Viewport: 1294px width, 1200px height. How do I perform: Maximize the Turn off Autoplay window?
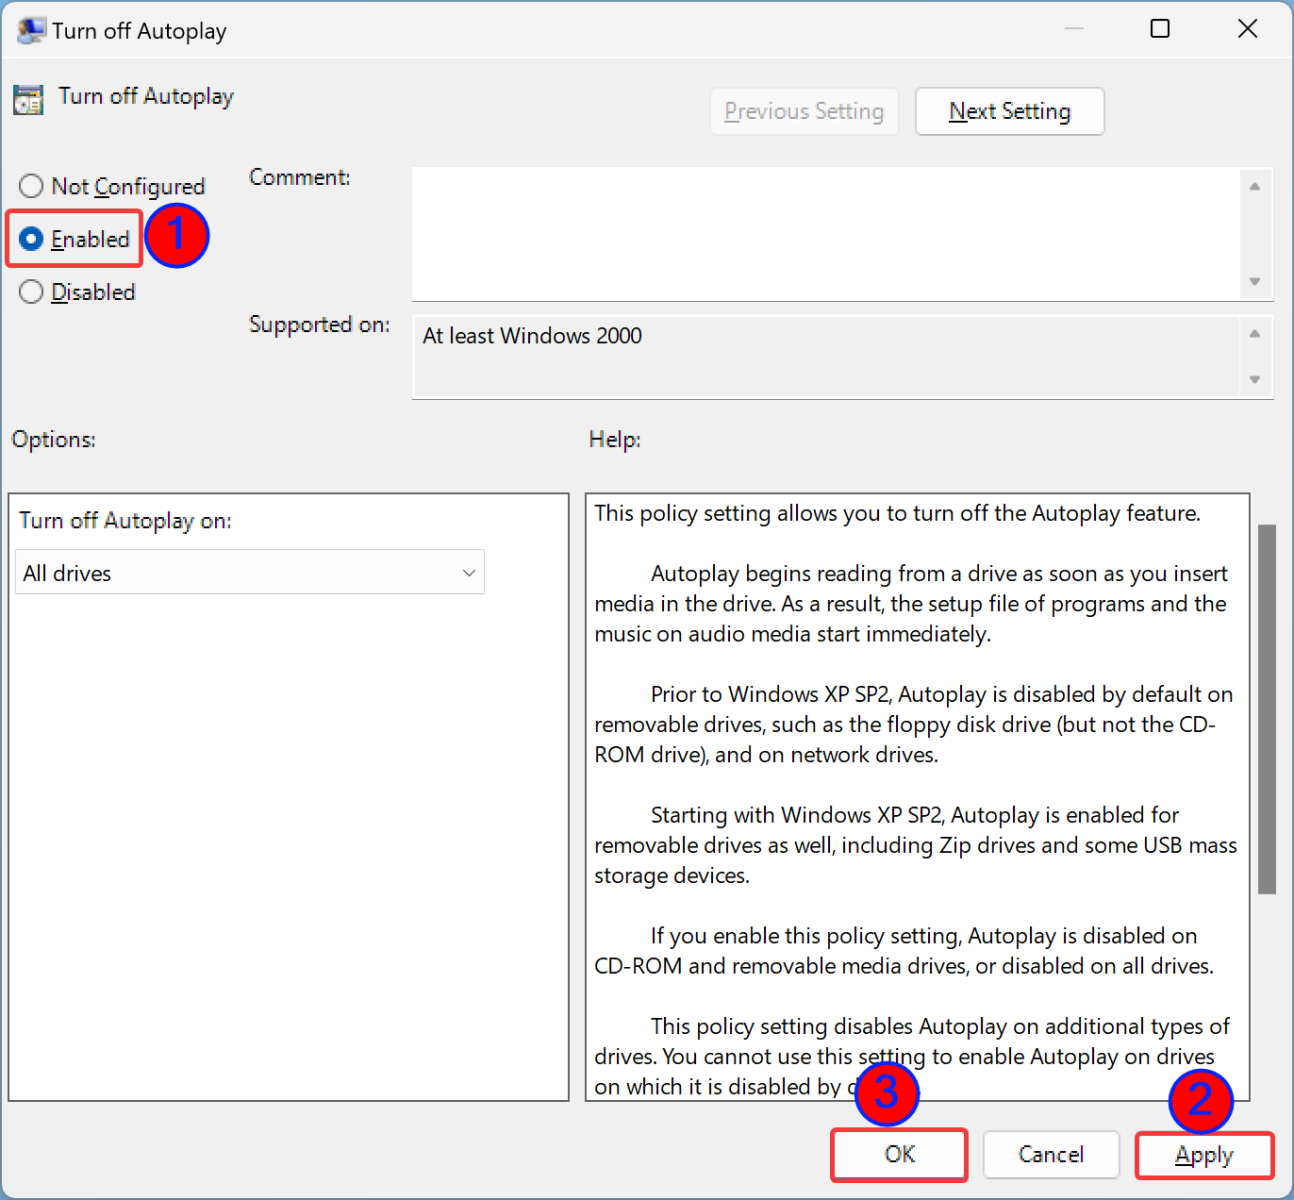(x=1160, y=29)
